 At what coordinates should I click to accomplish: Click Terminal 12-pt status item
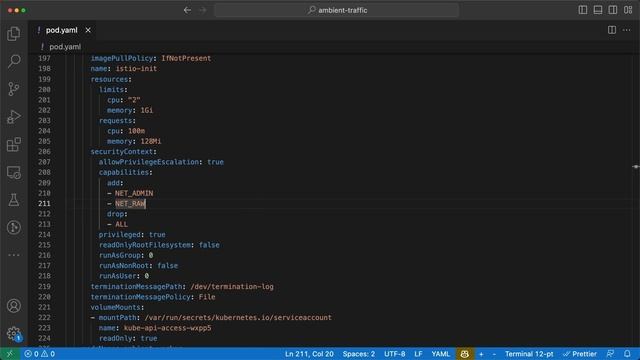click(x=529, y=354)
